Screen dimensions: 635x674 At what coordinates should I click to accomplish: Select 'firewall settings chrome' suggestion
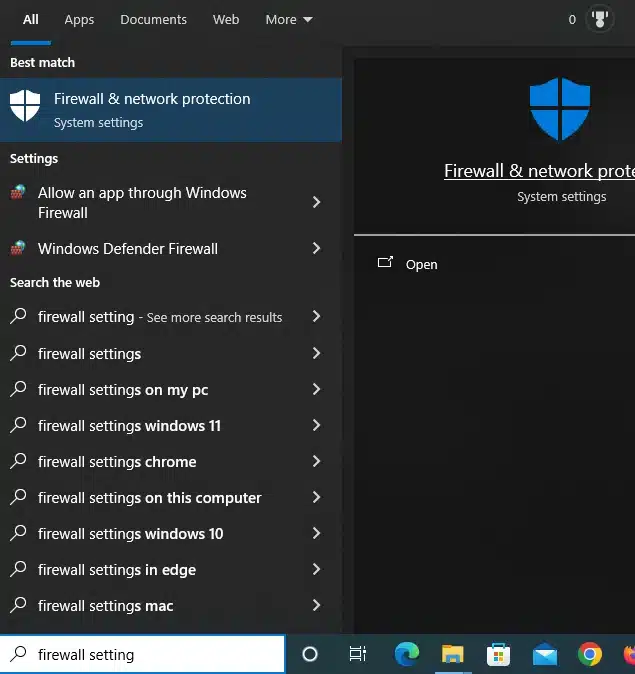click(171, 462)
